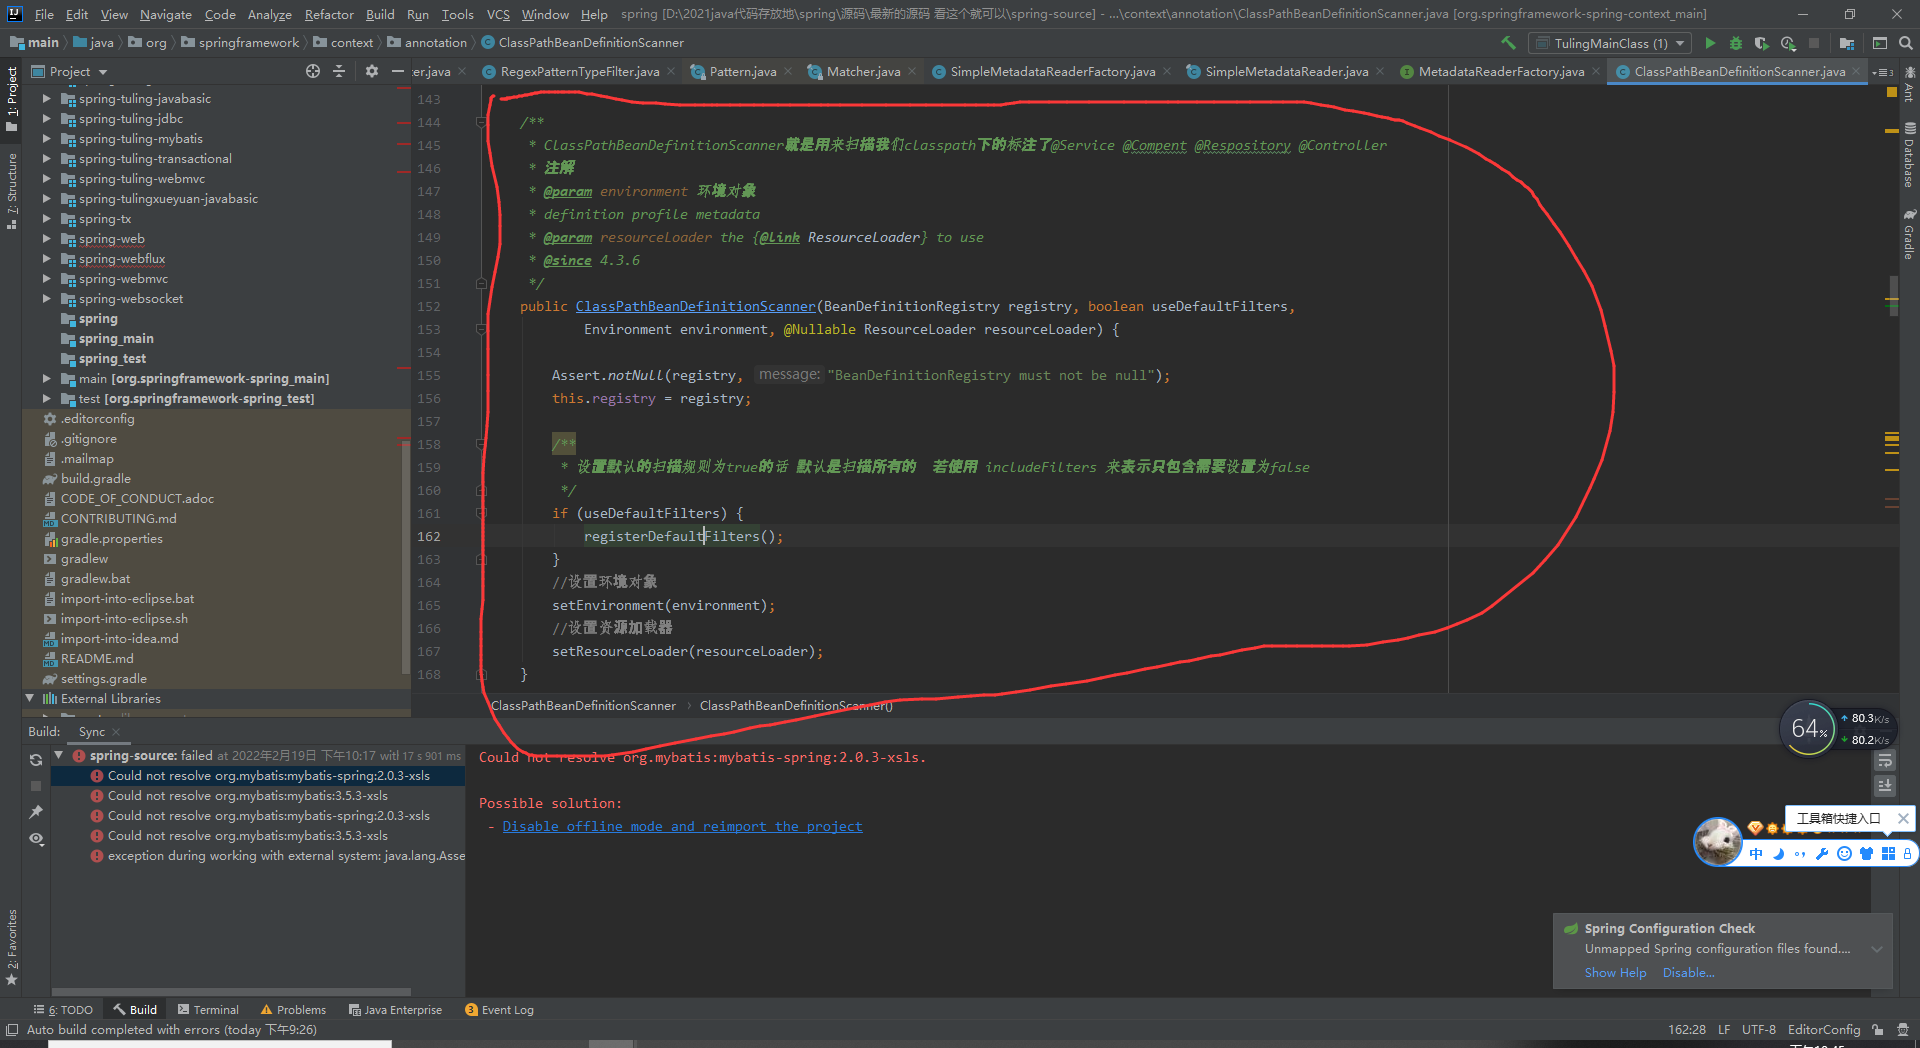Screen dimensions: 1920x1048
Task: Expand main [org.springframework-spring_main] node
Action: pyautogui.click(x=46, y=379)
